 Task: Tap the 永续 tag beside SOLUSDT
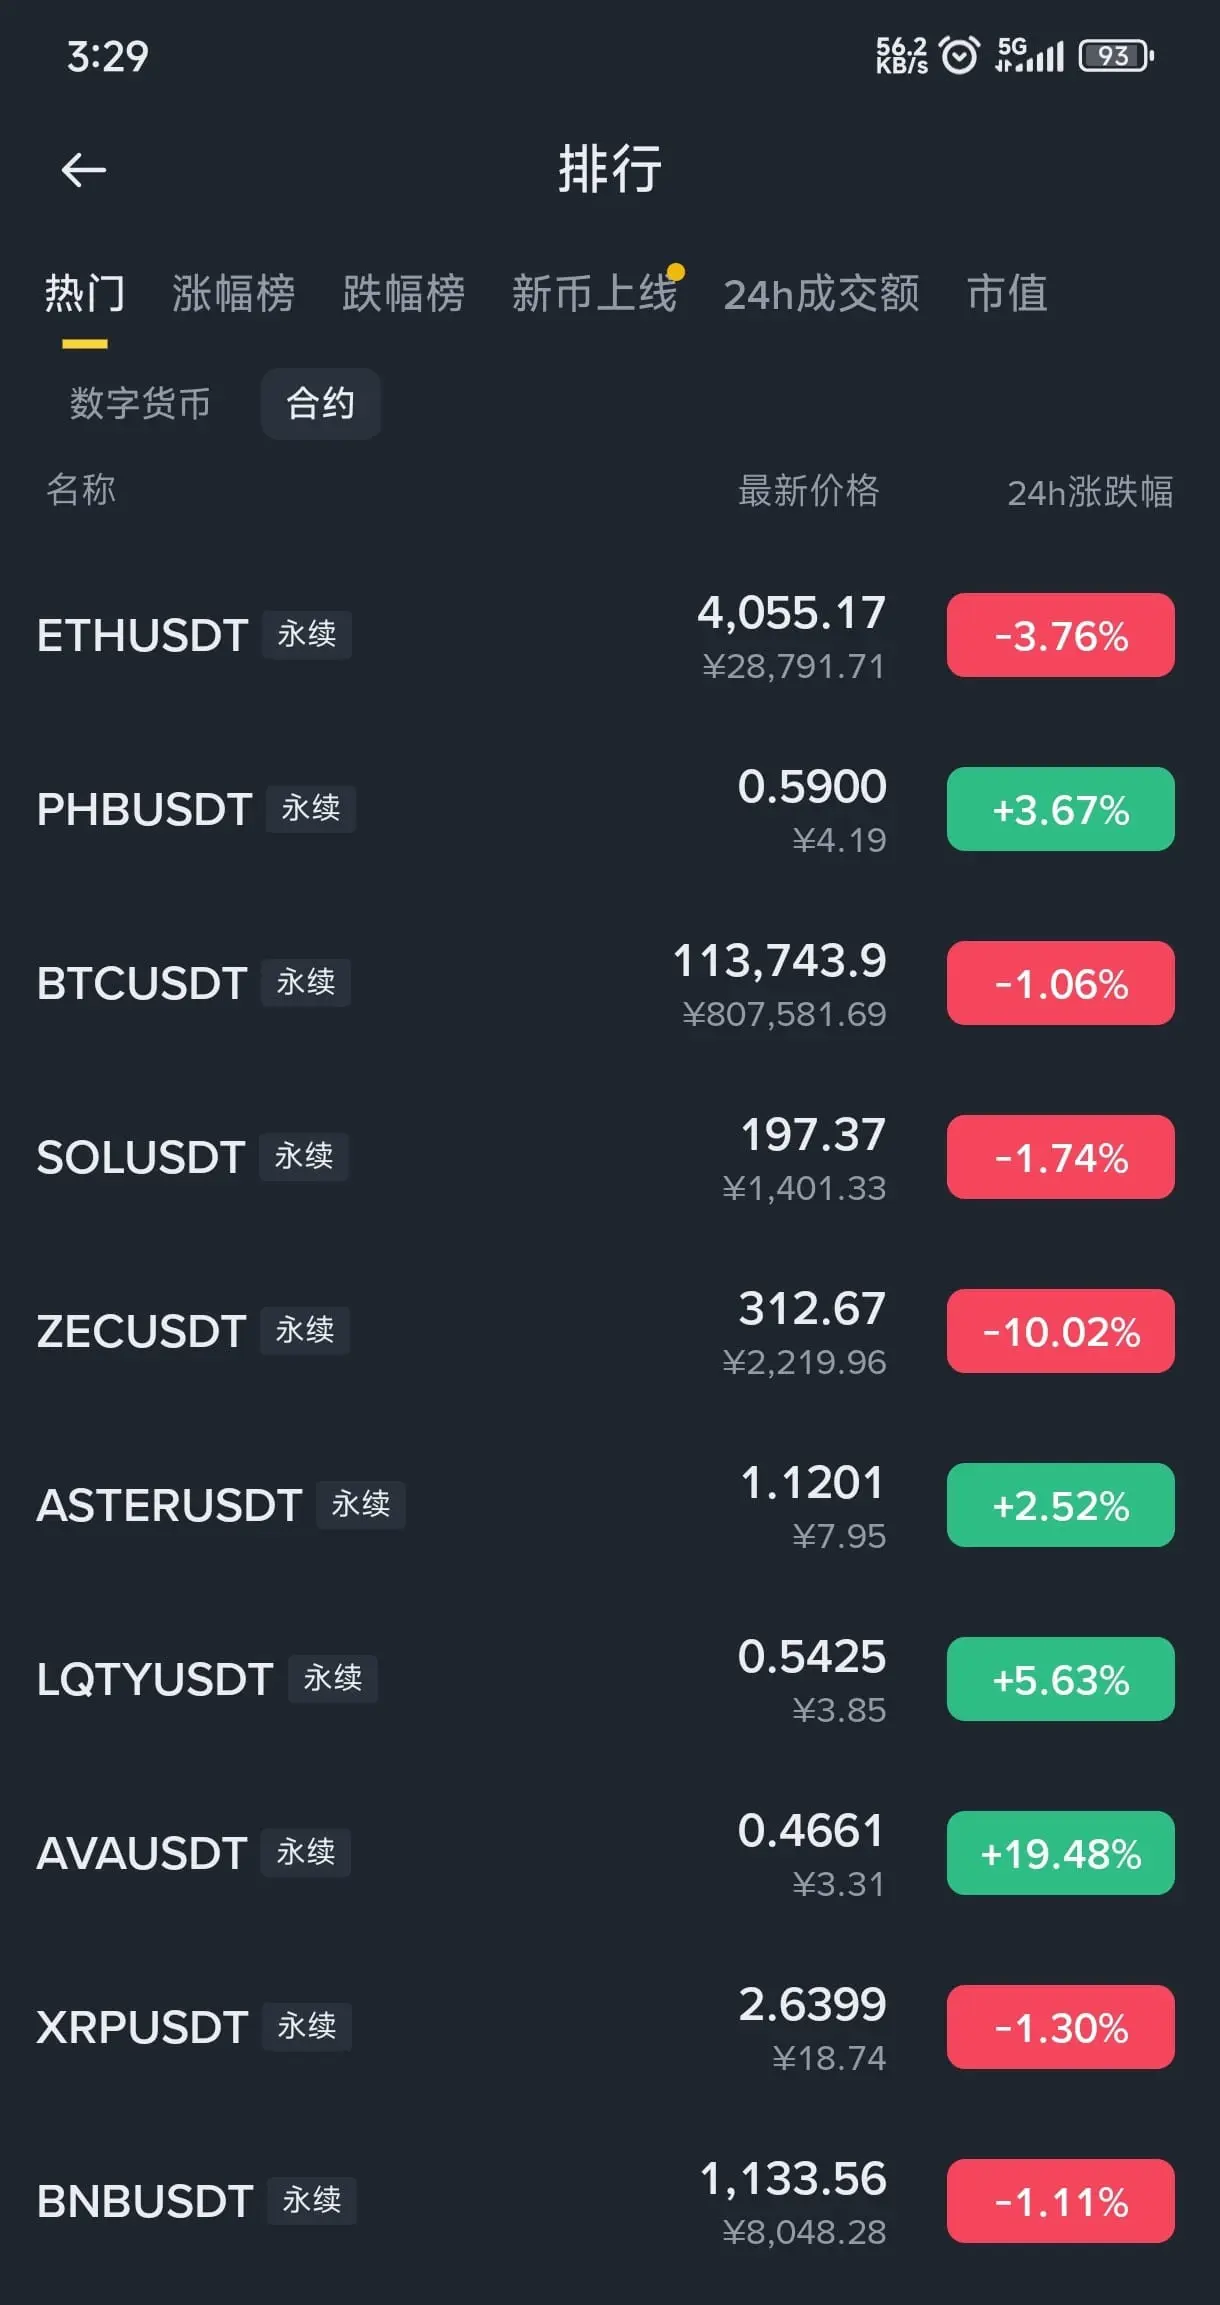[304, 1157]
